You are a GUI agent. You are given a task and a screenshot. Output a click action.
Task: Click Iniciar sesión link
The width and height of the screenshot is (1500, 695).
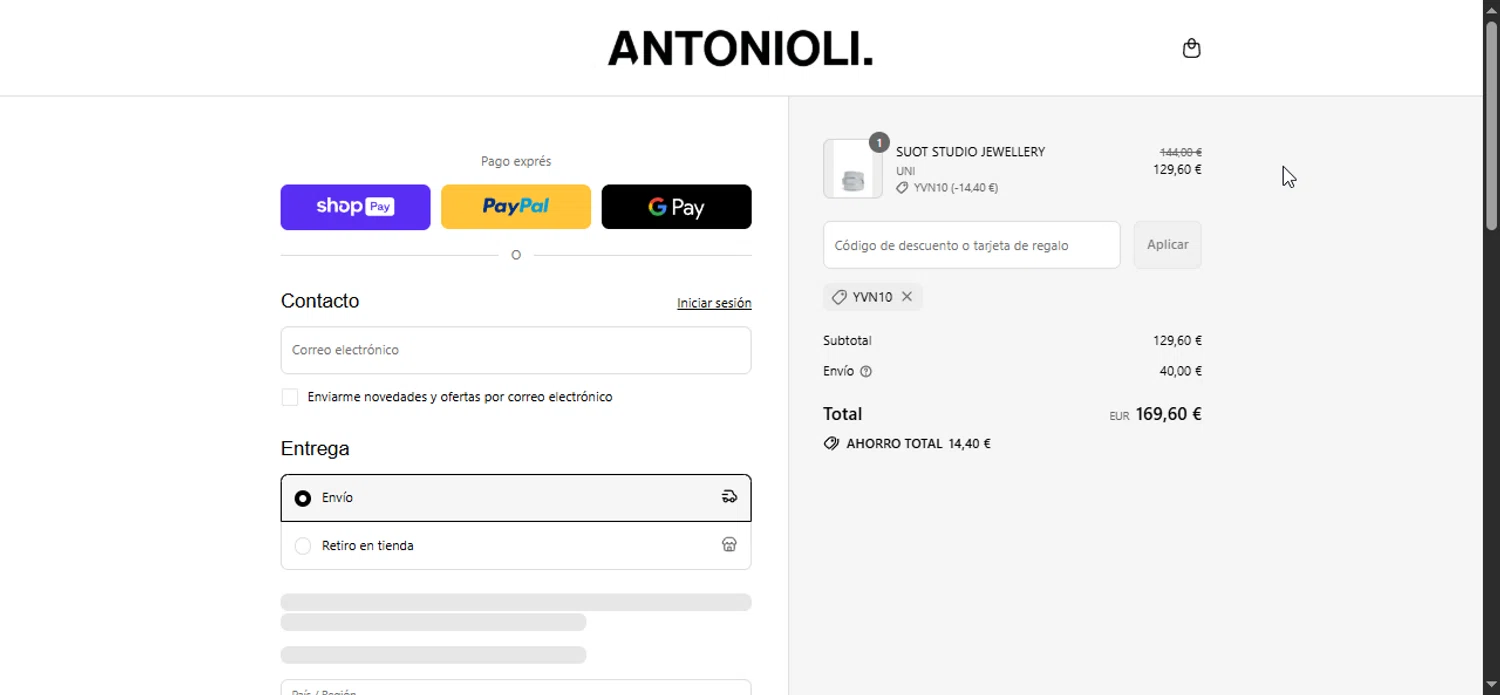[714, 303]
